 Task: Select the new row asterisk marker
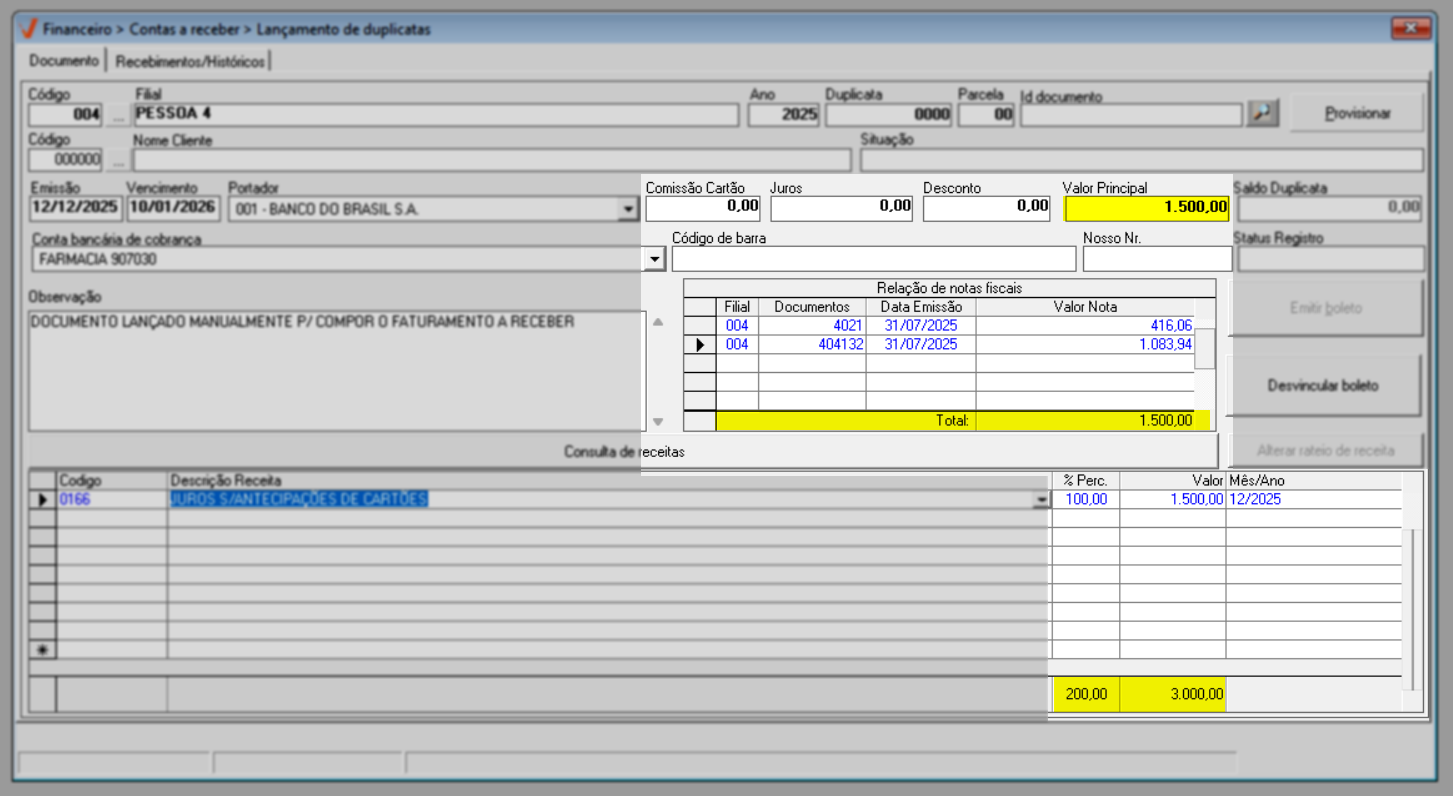tap(42, 650)
